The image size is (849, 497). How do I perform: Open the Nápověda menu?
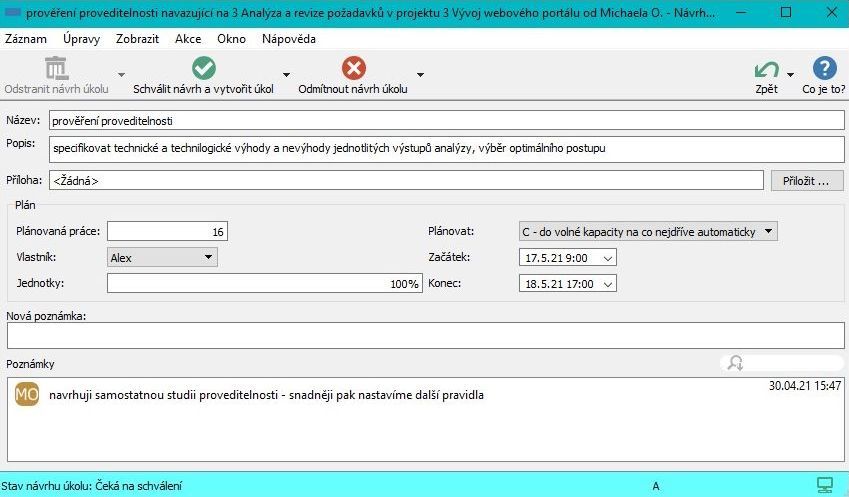pos(288,39)
